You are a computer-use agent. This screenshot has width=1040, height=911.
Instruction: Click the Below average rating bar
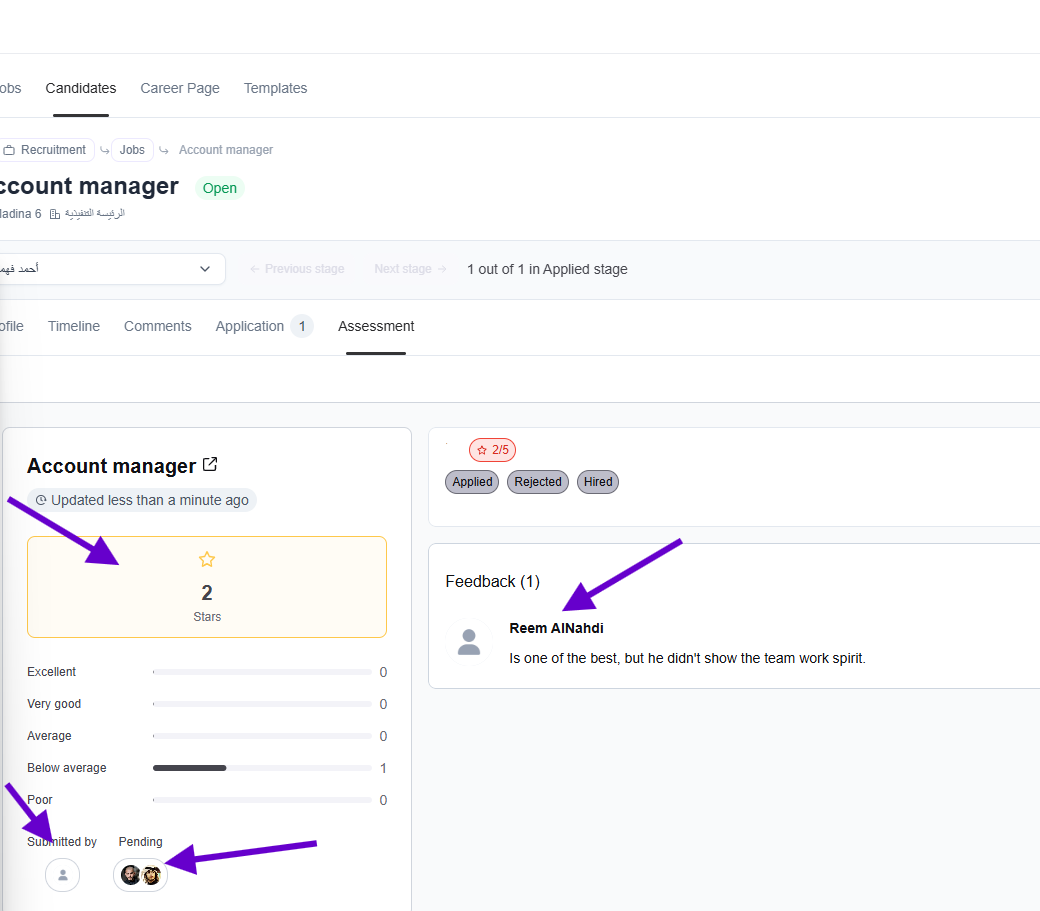(x=262, y=768)
